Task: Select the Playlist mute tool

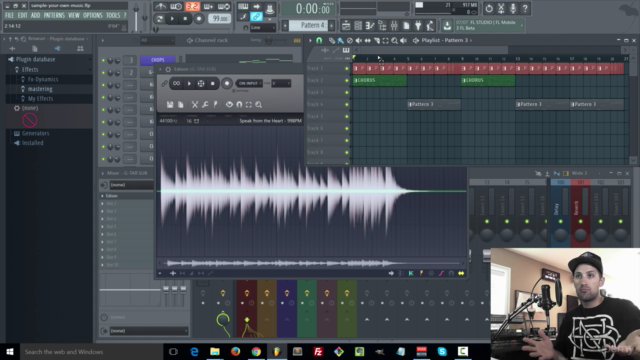Action: [358, 40]
